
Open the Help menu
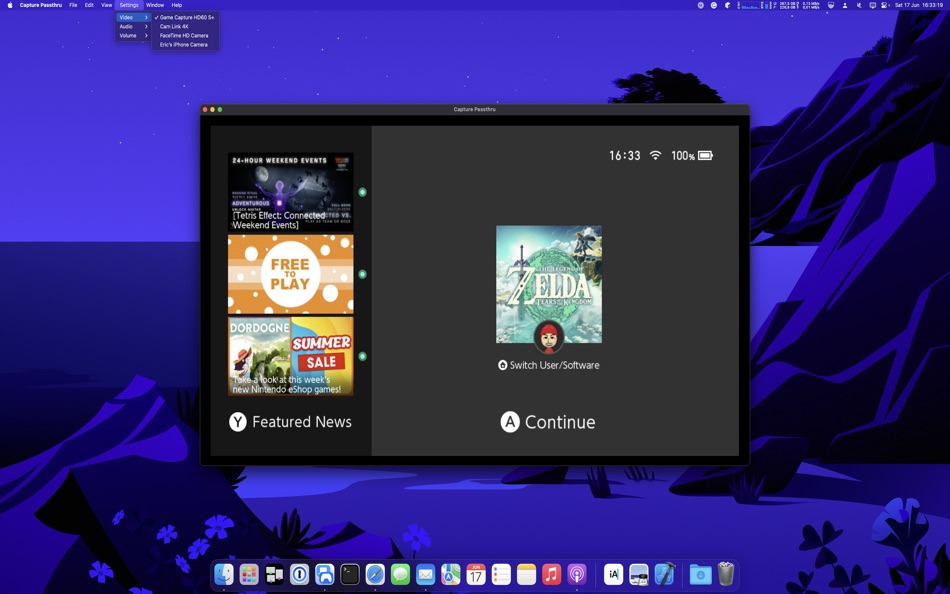point(176,5)
